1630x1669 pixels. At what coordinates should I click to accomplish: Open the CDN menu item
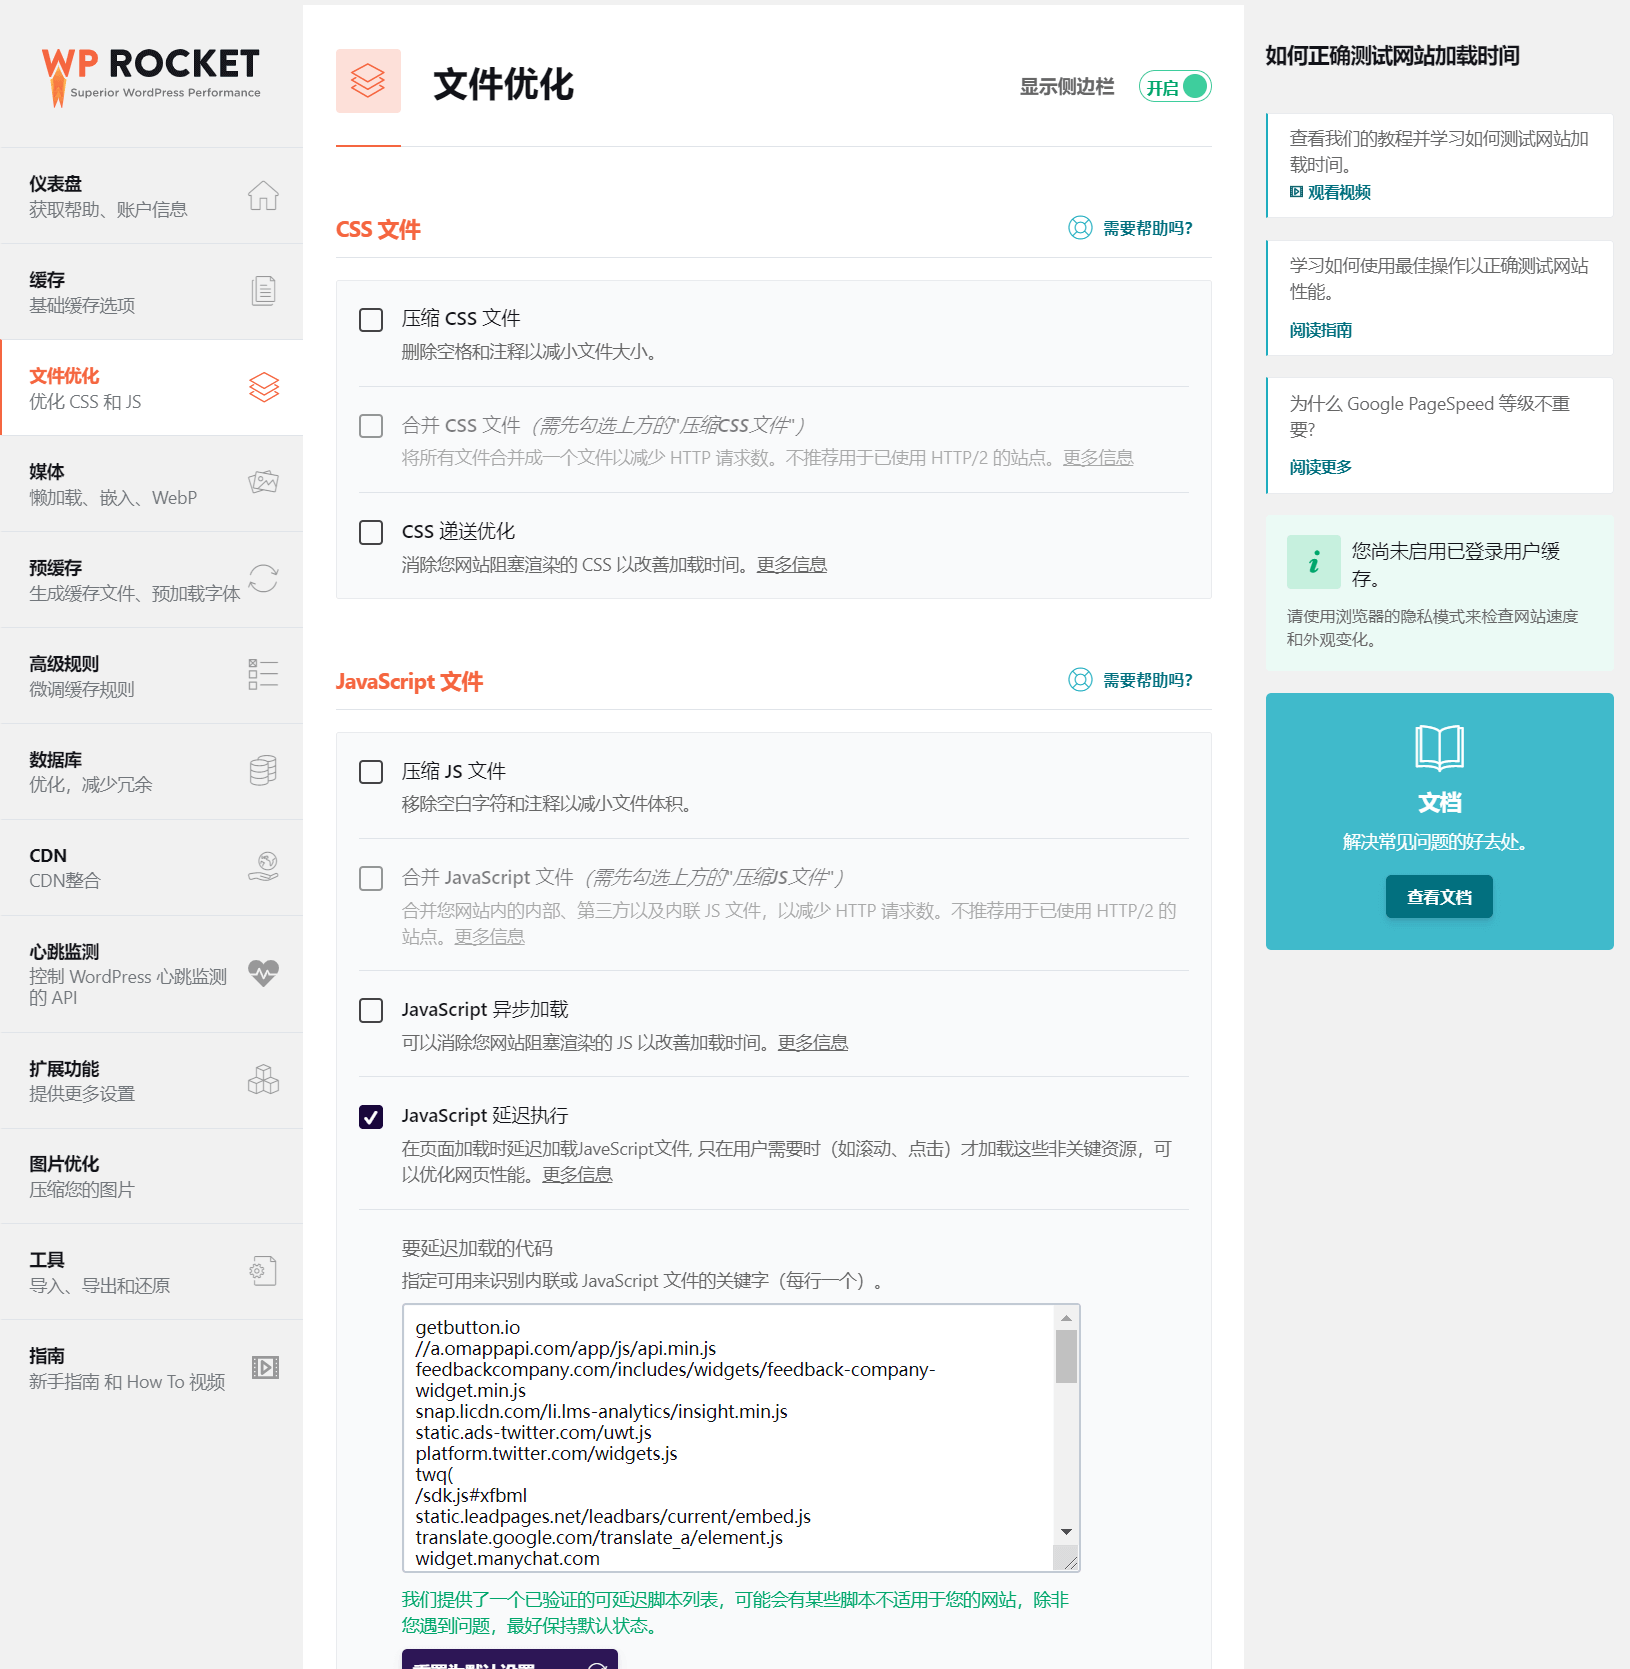pyautogui.click(x=151, y=868)
